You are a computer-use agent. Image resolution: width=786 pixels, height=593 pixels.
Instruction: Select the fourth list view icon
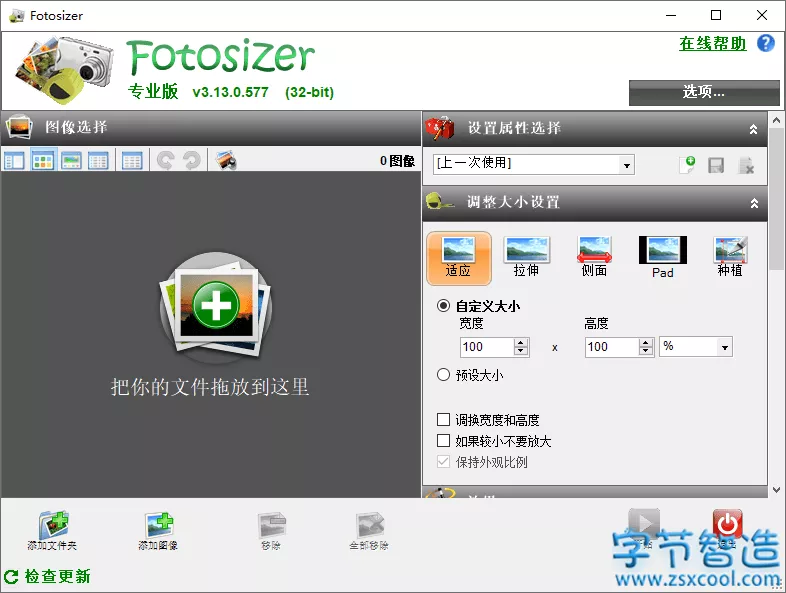(98, 161)
